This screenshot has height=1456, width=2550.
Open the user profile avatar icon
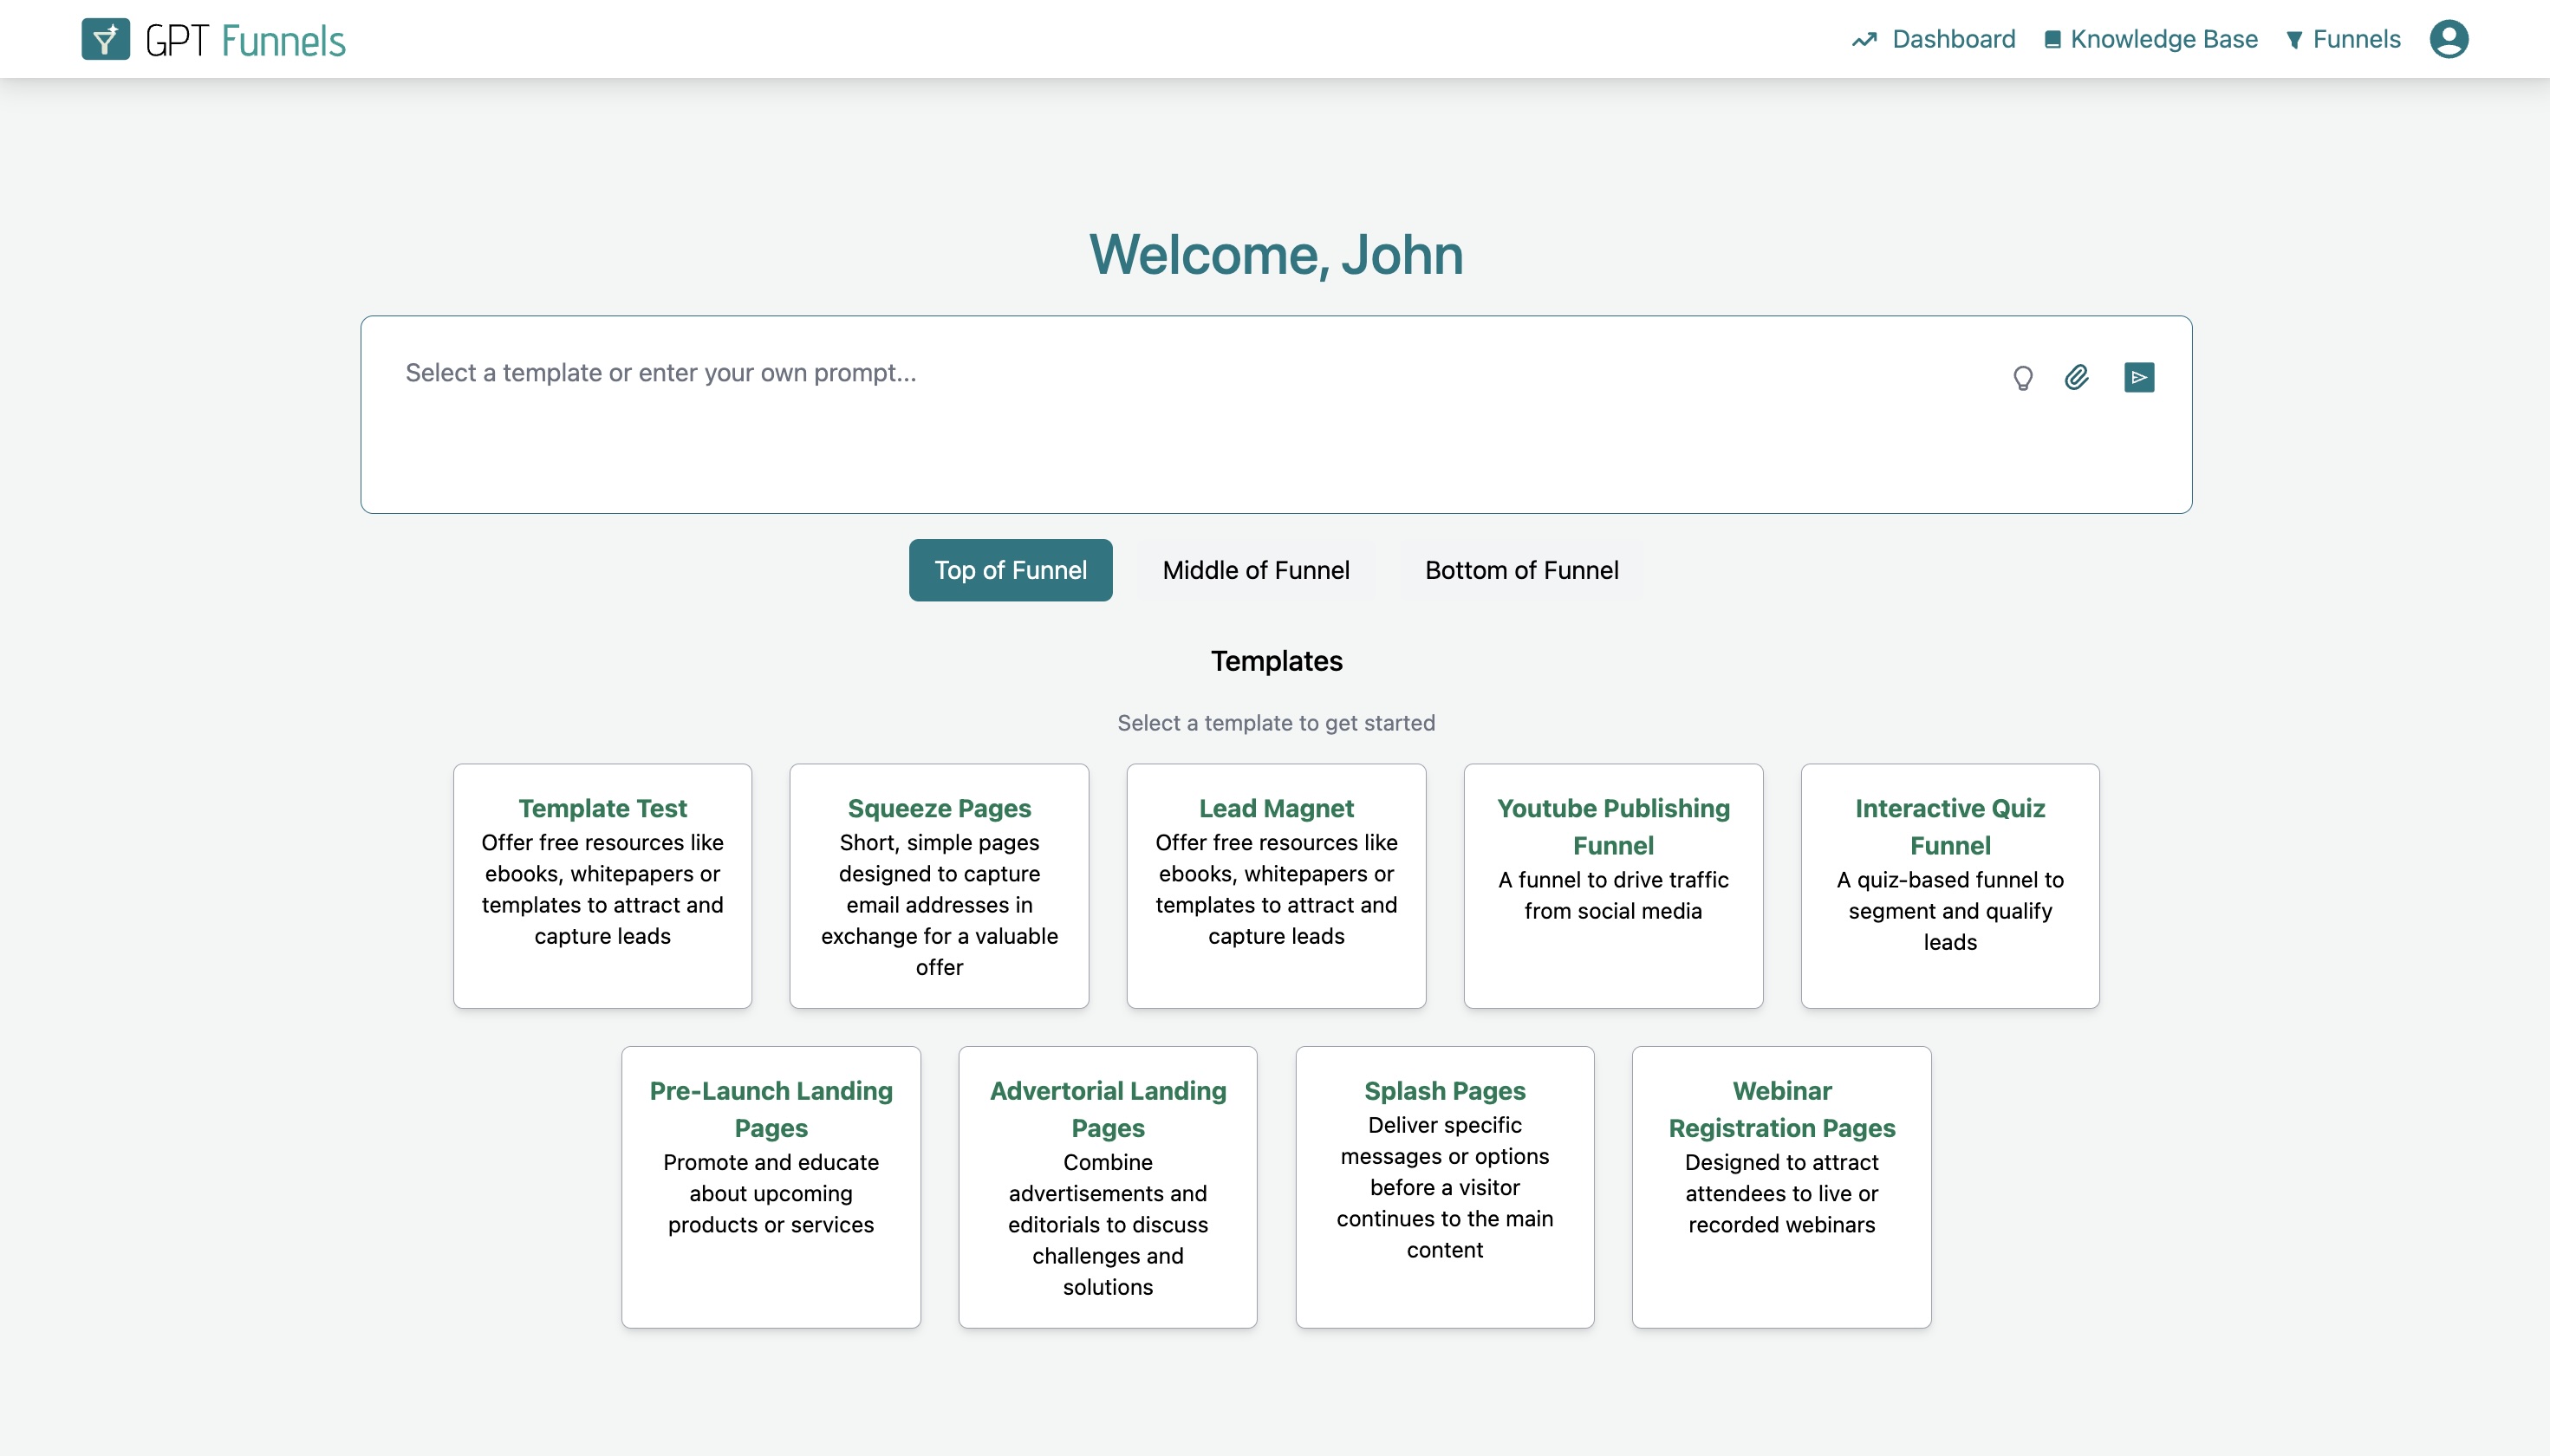(x=2448, y=40)
